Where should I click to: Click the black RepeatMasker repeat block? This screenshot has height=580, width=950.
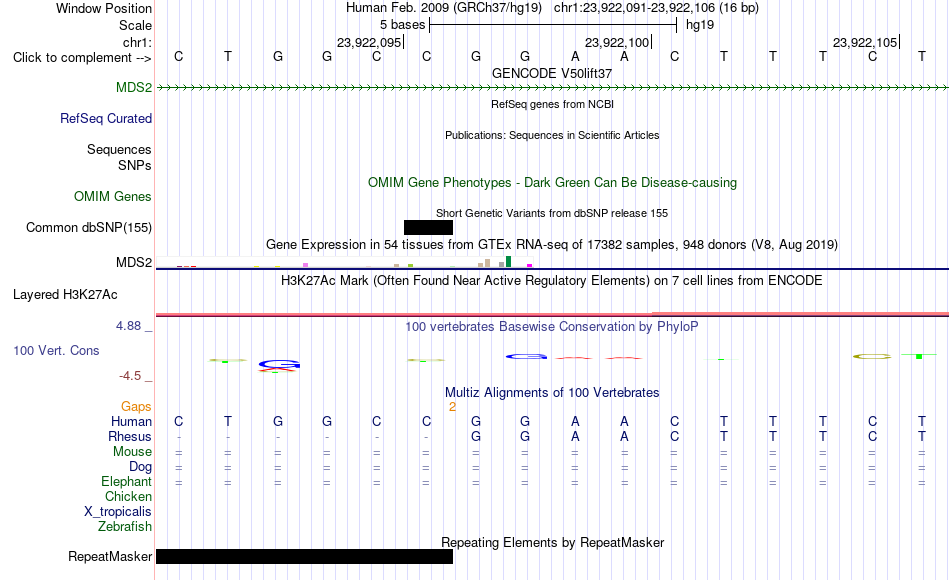(305, 556)
